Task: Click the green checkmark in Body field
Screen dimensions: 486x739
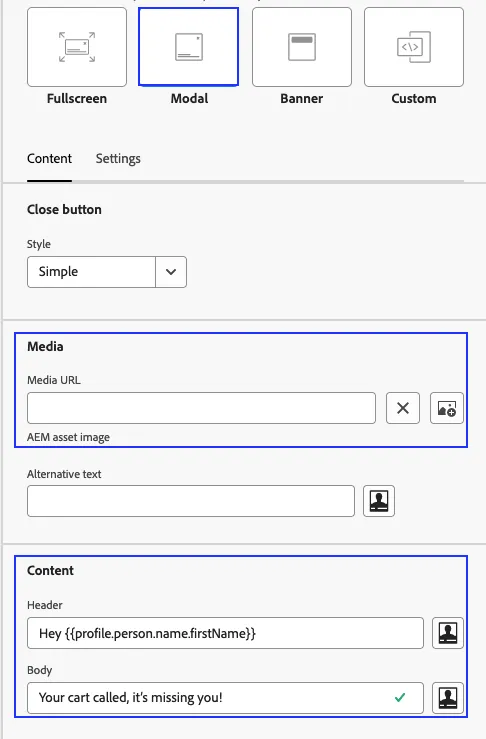Action: [x=400, y=698]
